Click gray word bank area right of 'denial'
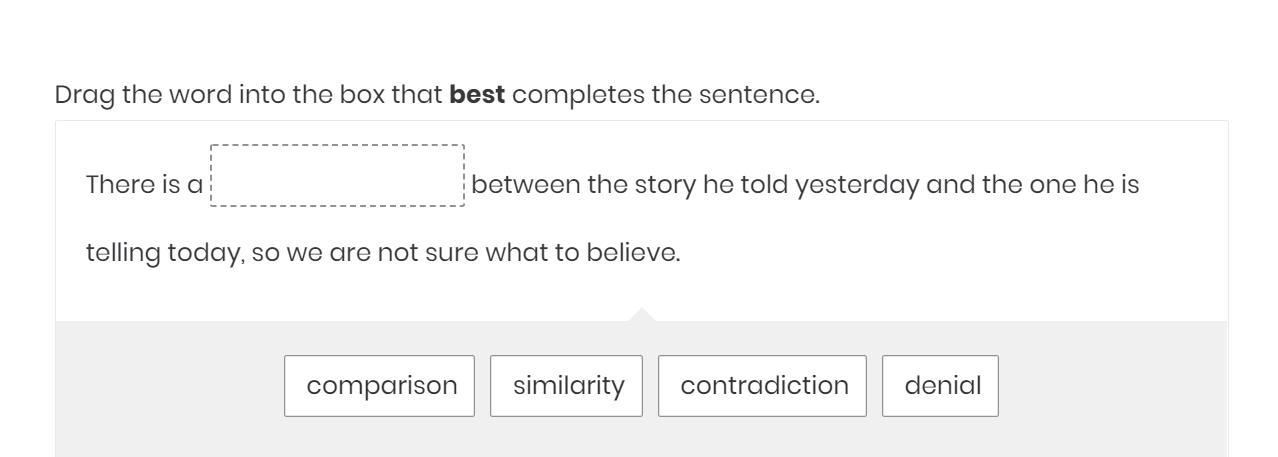This screenshot has width=1278, height=457. (1110, 386)
